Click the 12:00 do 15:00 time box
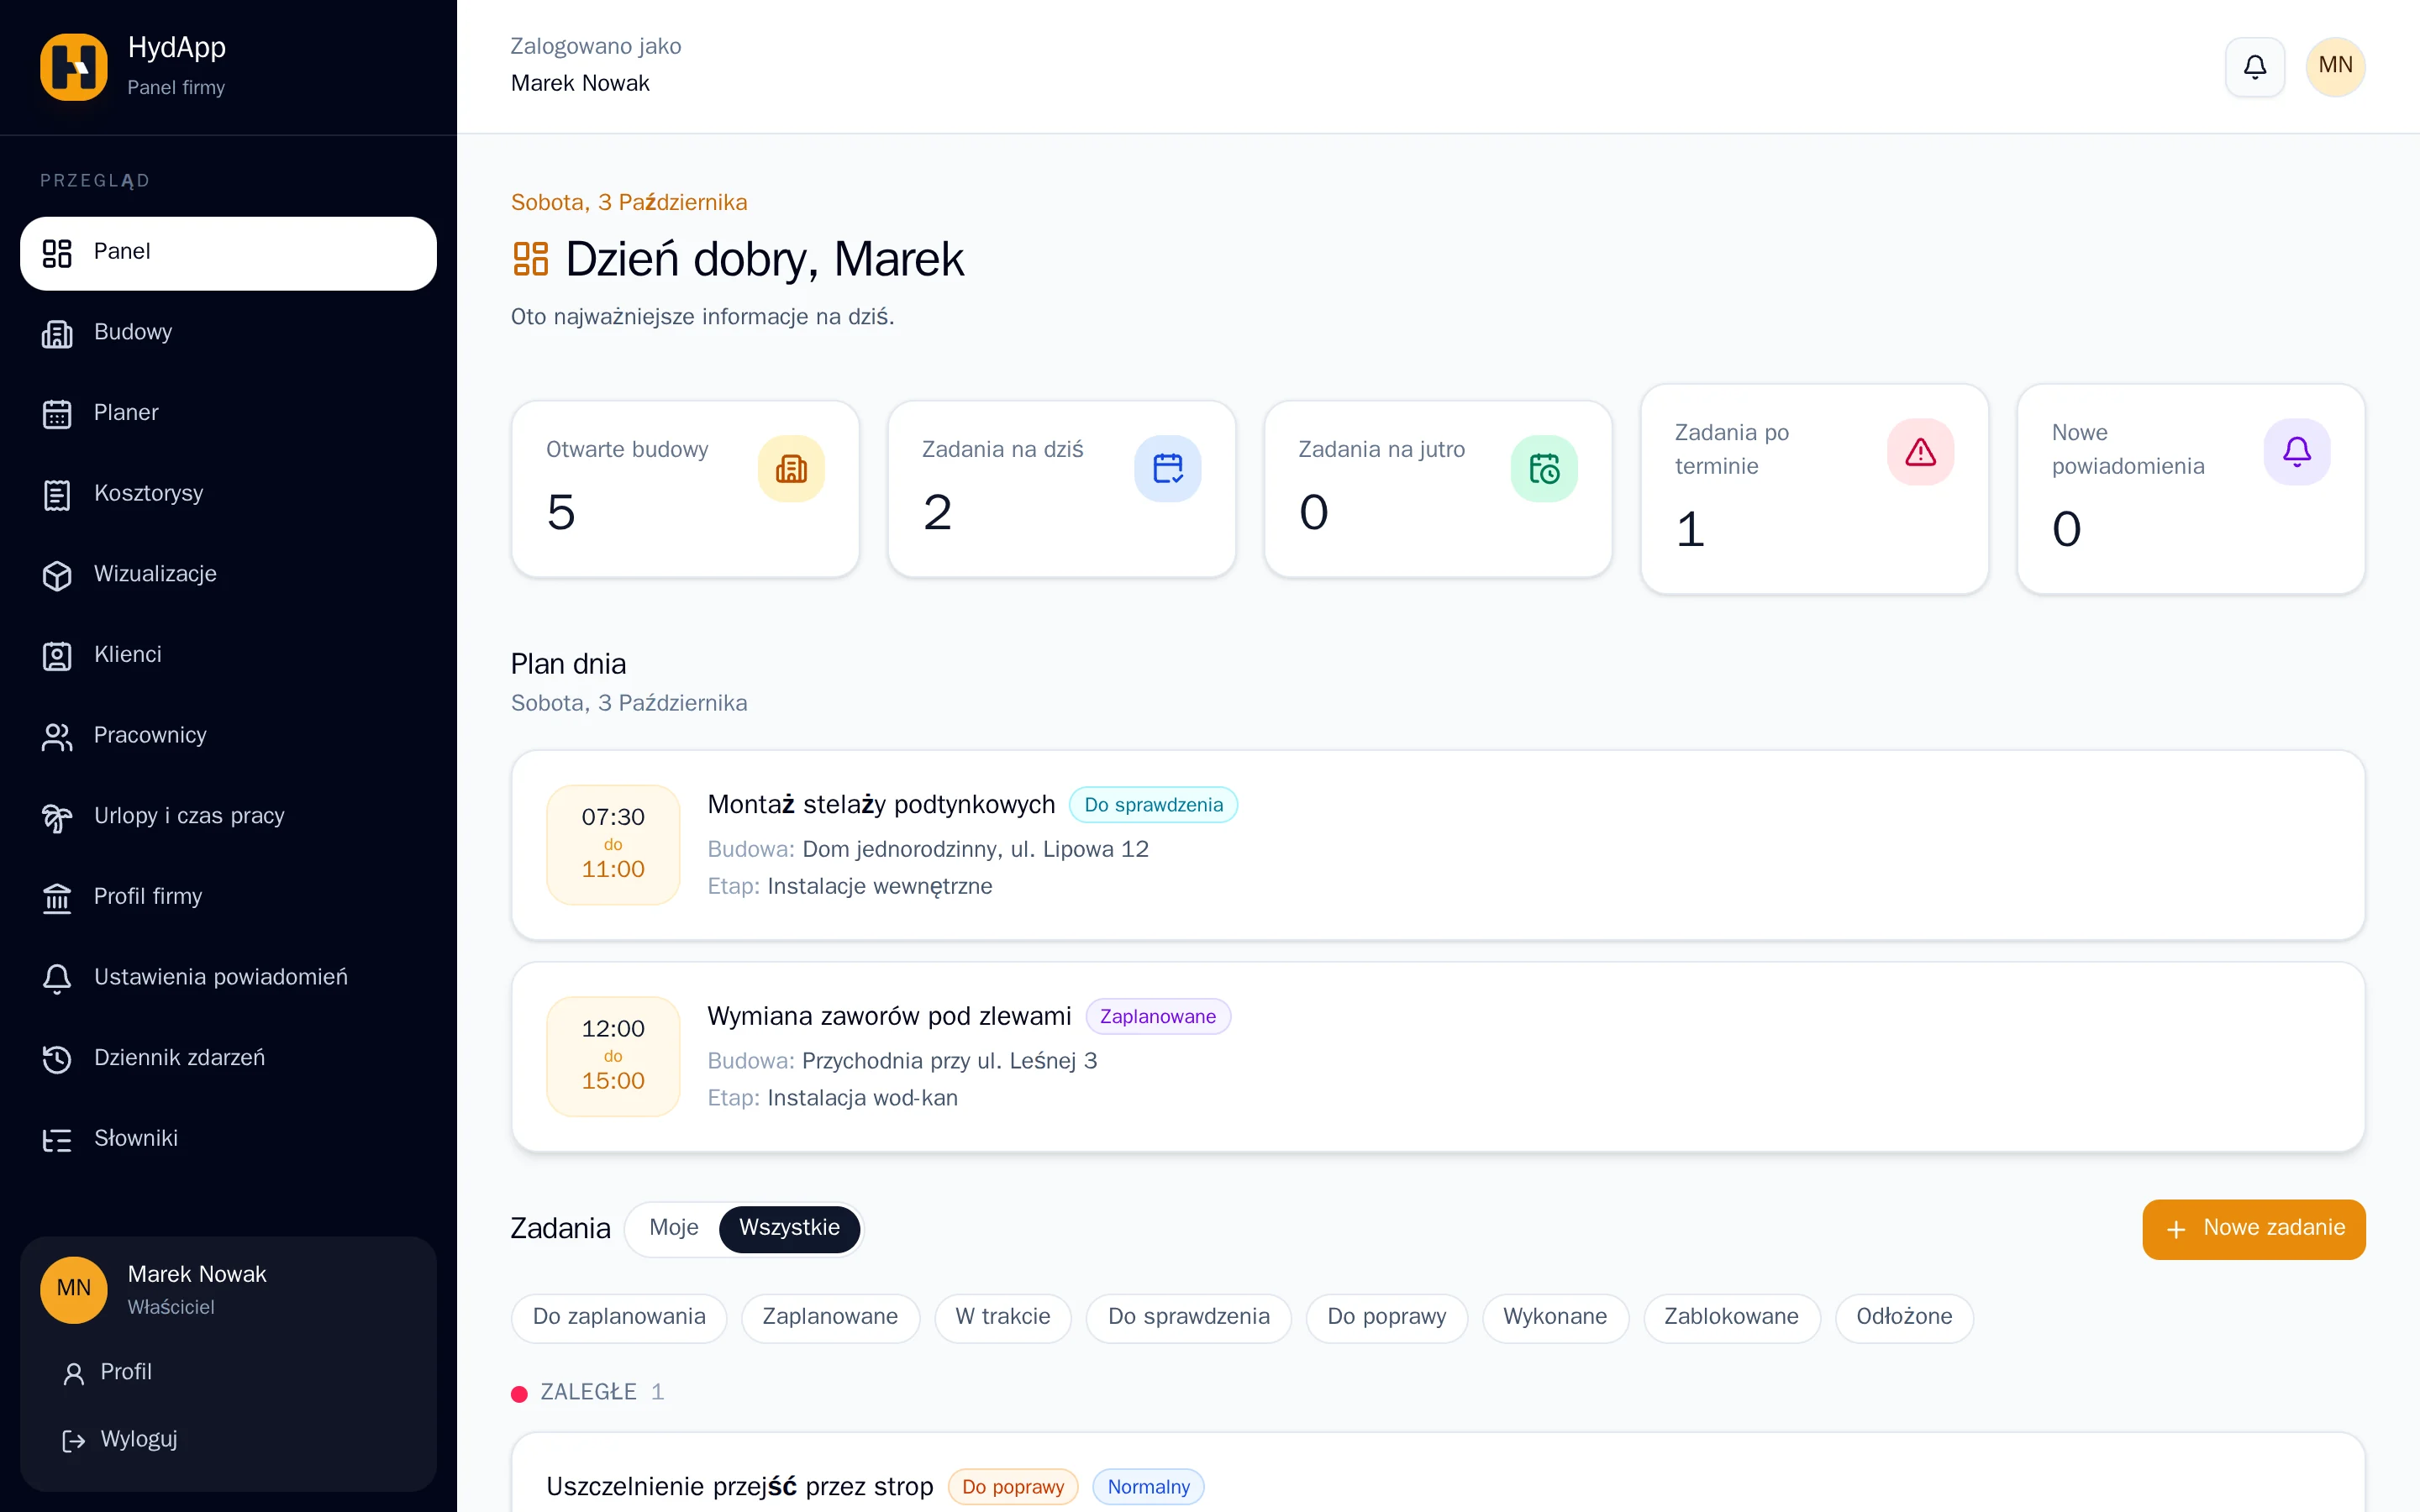Screen dimensions: 2420x1512 pos(613,1056)
